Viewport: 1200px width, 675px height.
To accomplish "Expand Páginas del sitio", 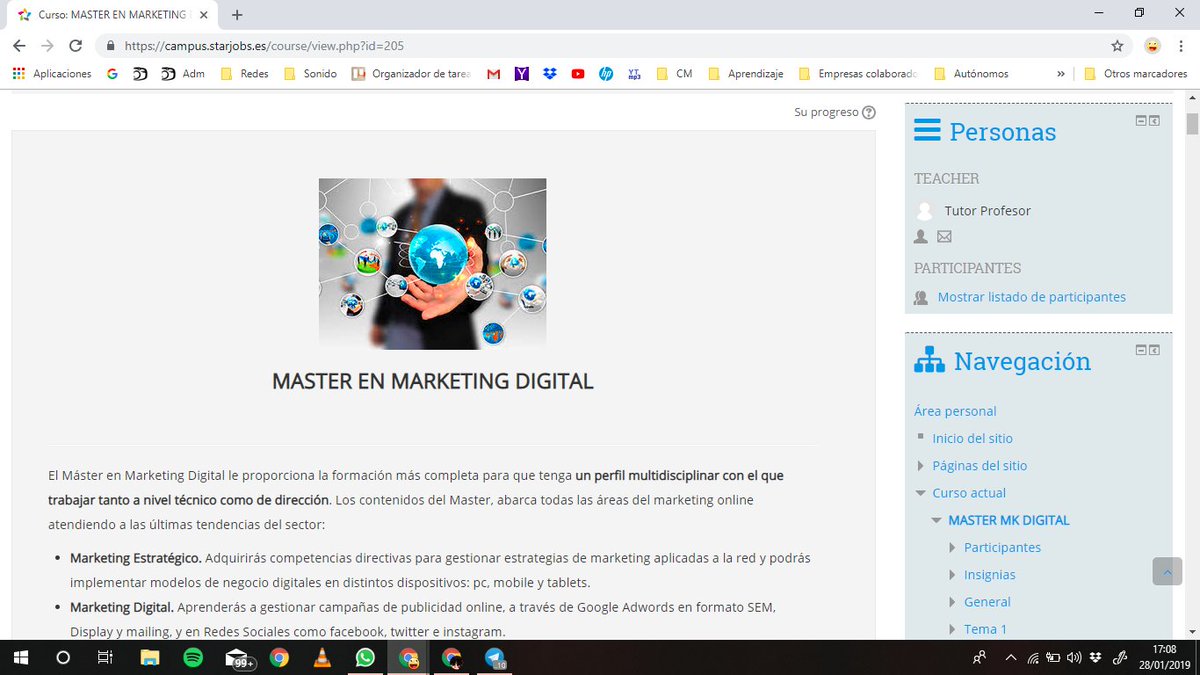I will pyautogui.click(x=920, y=465).
